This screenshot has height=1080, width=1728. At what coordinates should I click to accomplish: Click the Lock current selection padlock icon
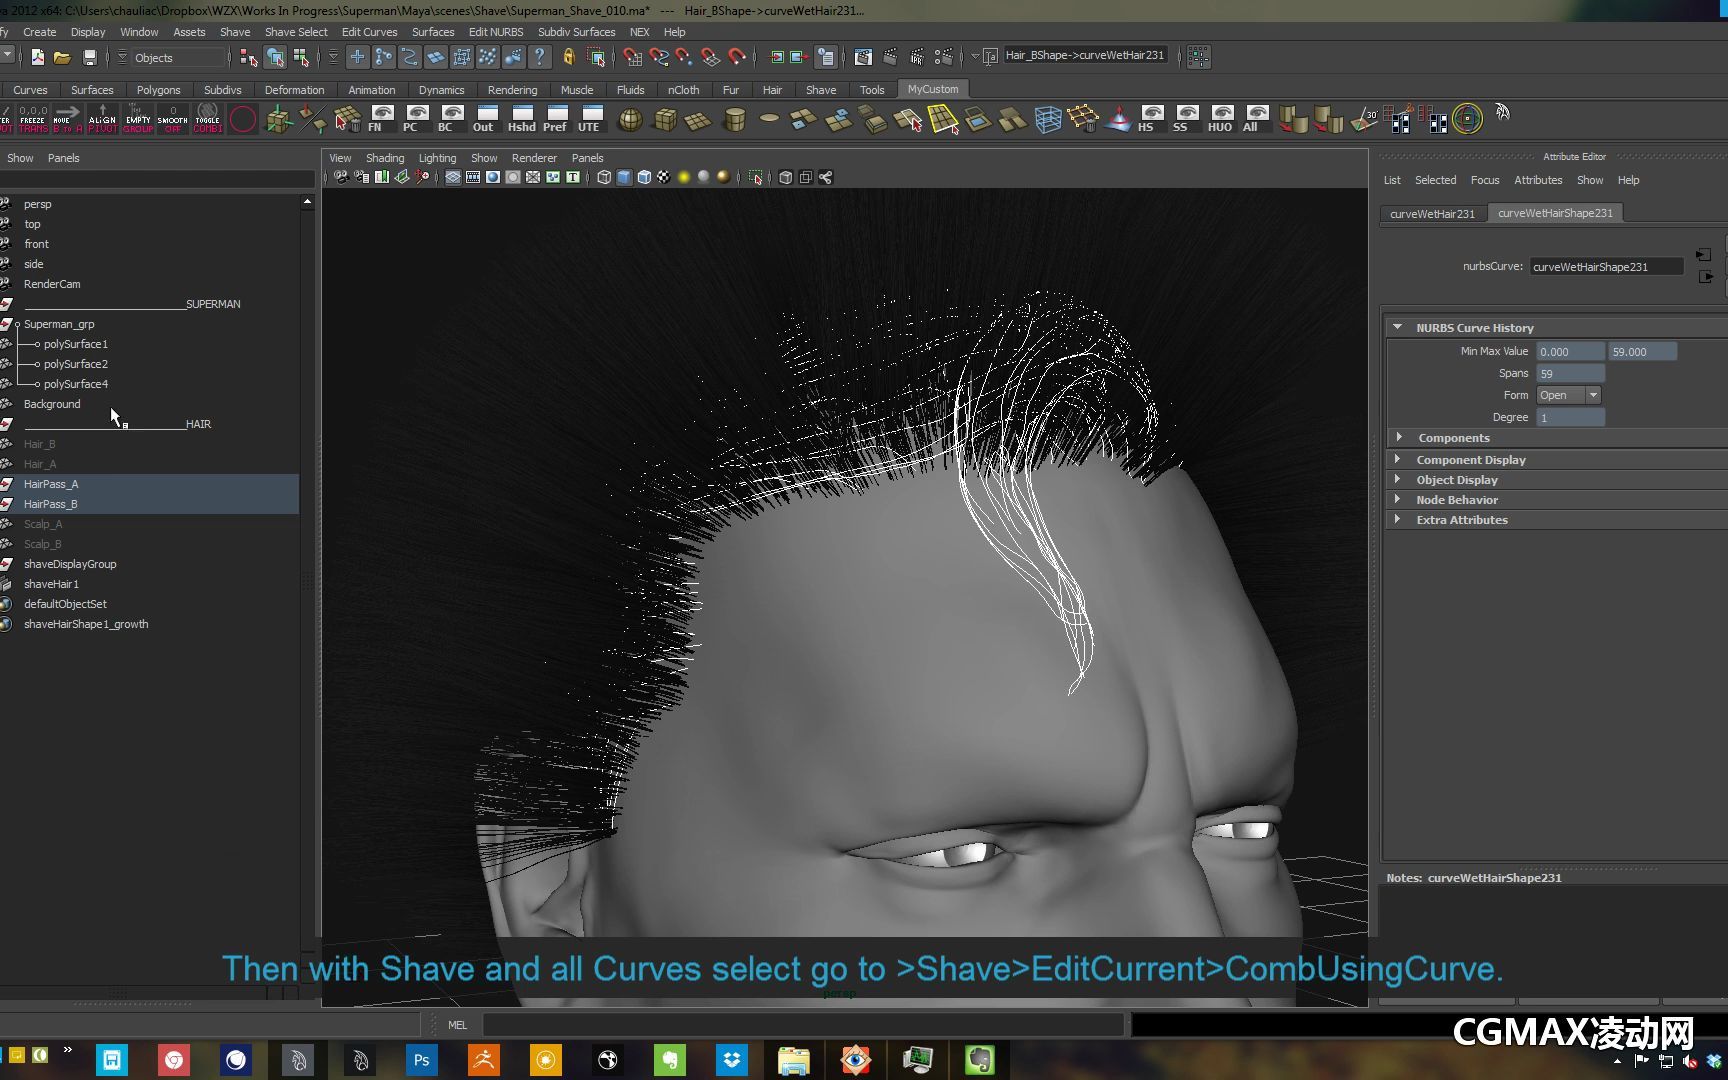[569, 57]
